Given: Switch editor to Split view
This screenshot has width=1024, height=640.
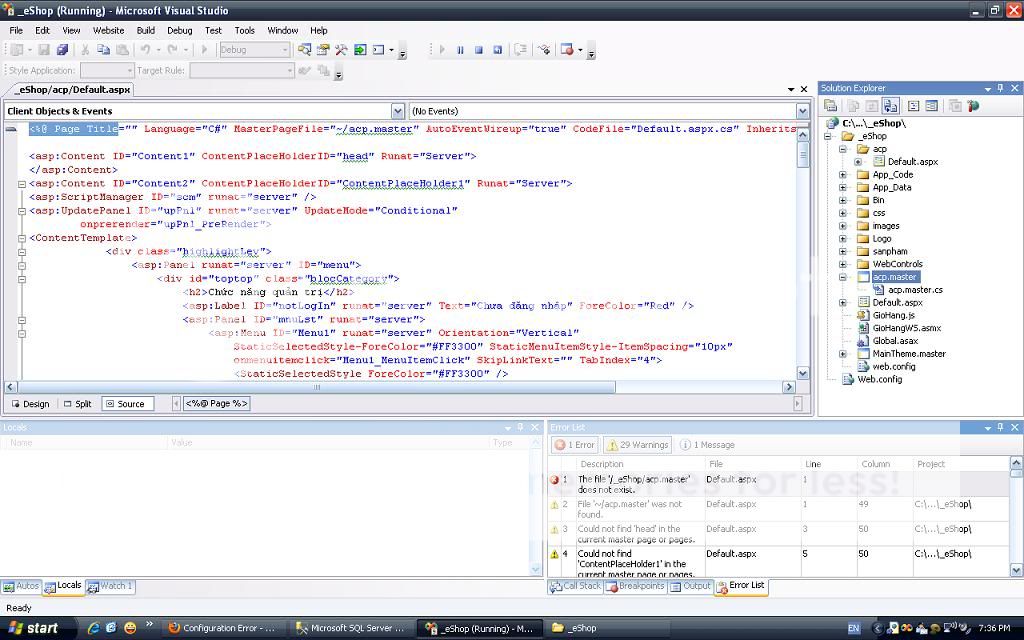Looking at the screenshot, I should [x=78, y=404].
